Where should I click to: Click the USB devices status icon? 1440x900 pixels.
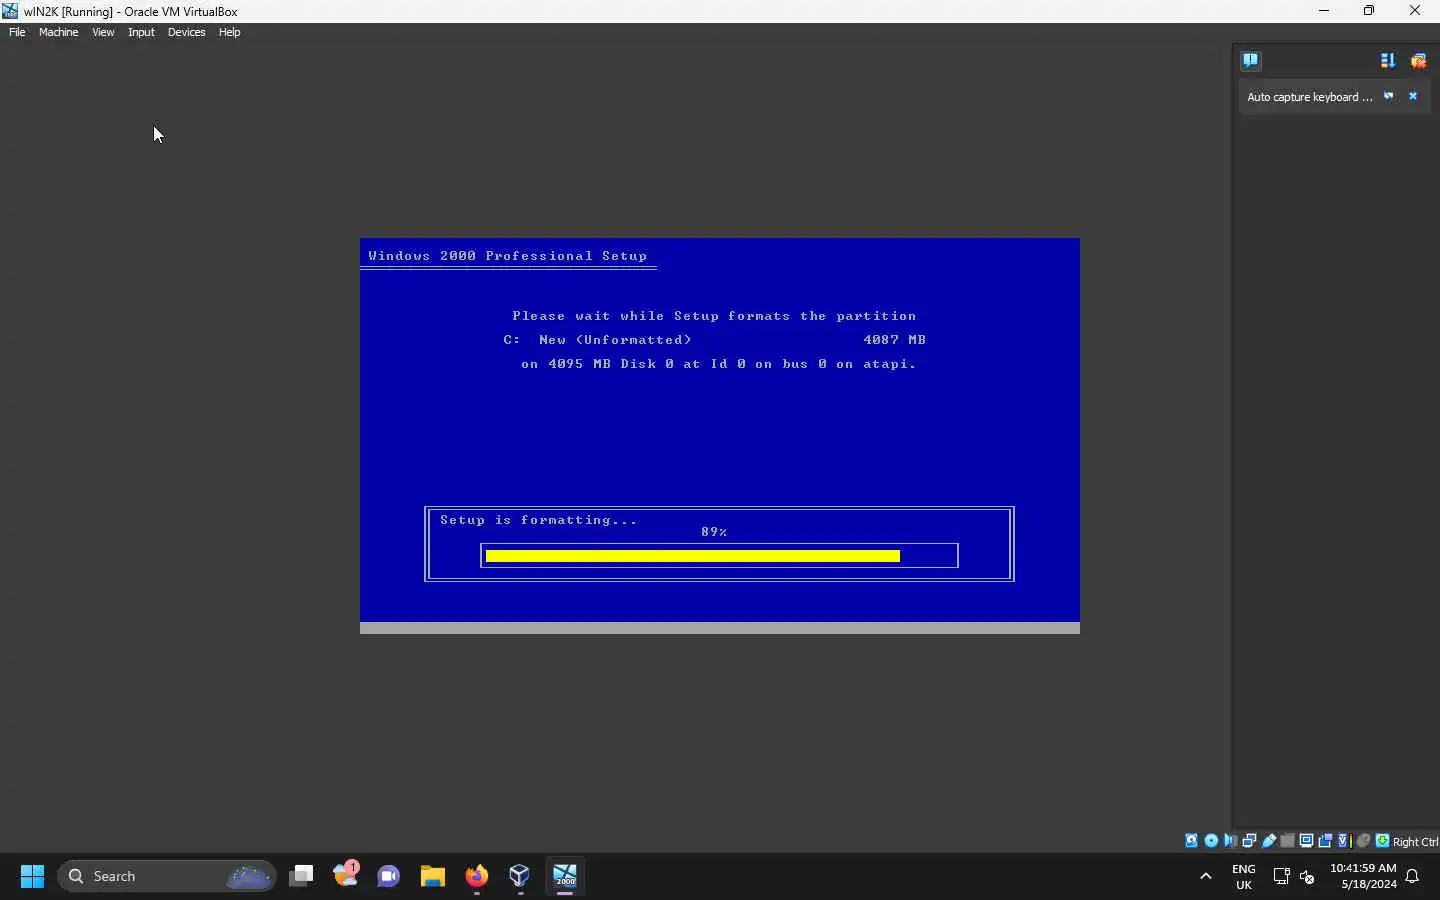(x=1269, y=841)
